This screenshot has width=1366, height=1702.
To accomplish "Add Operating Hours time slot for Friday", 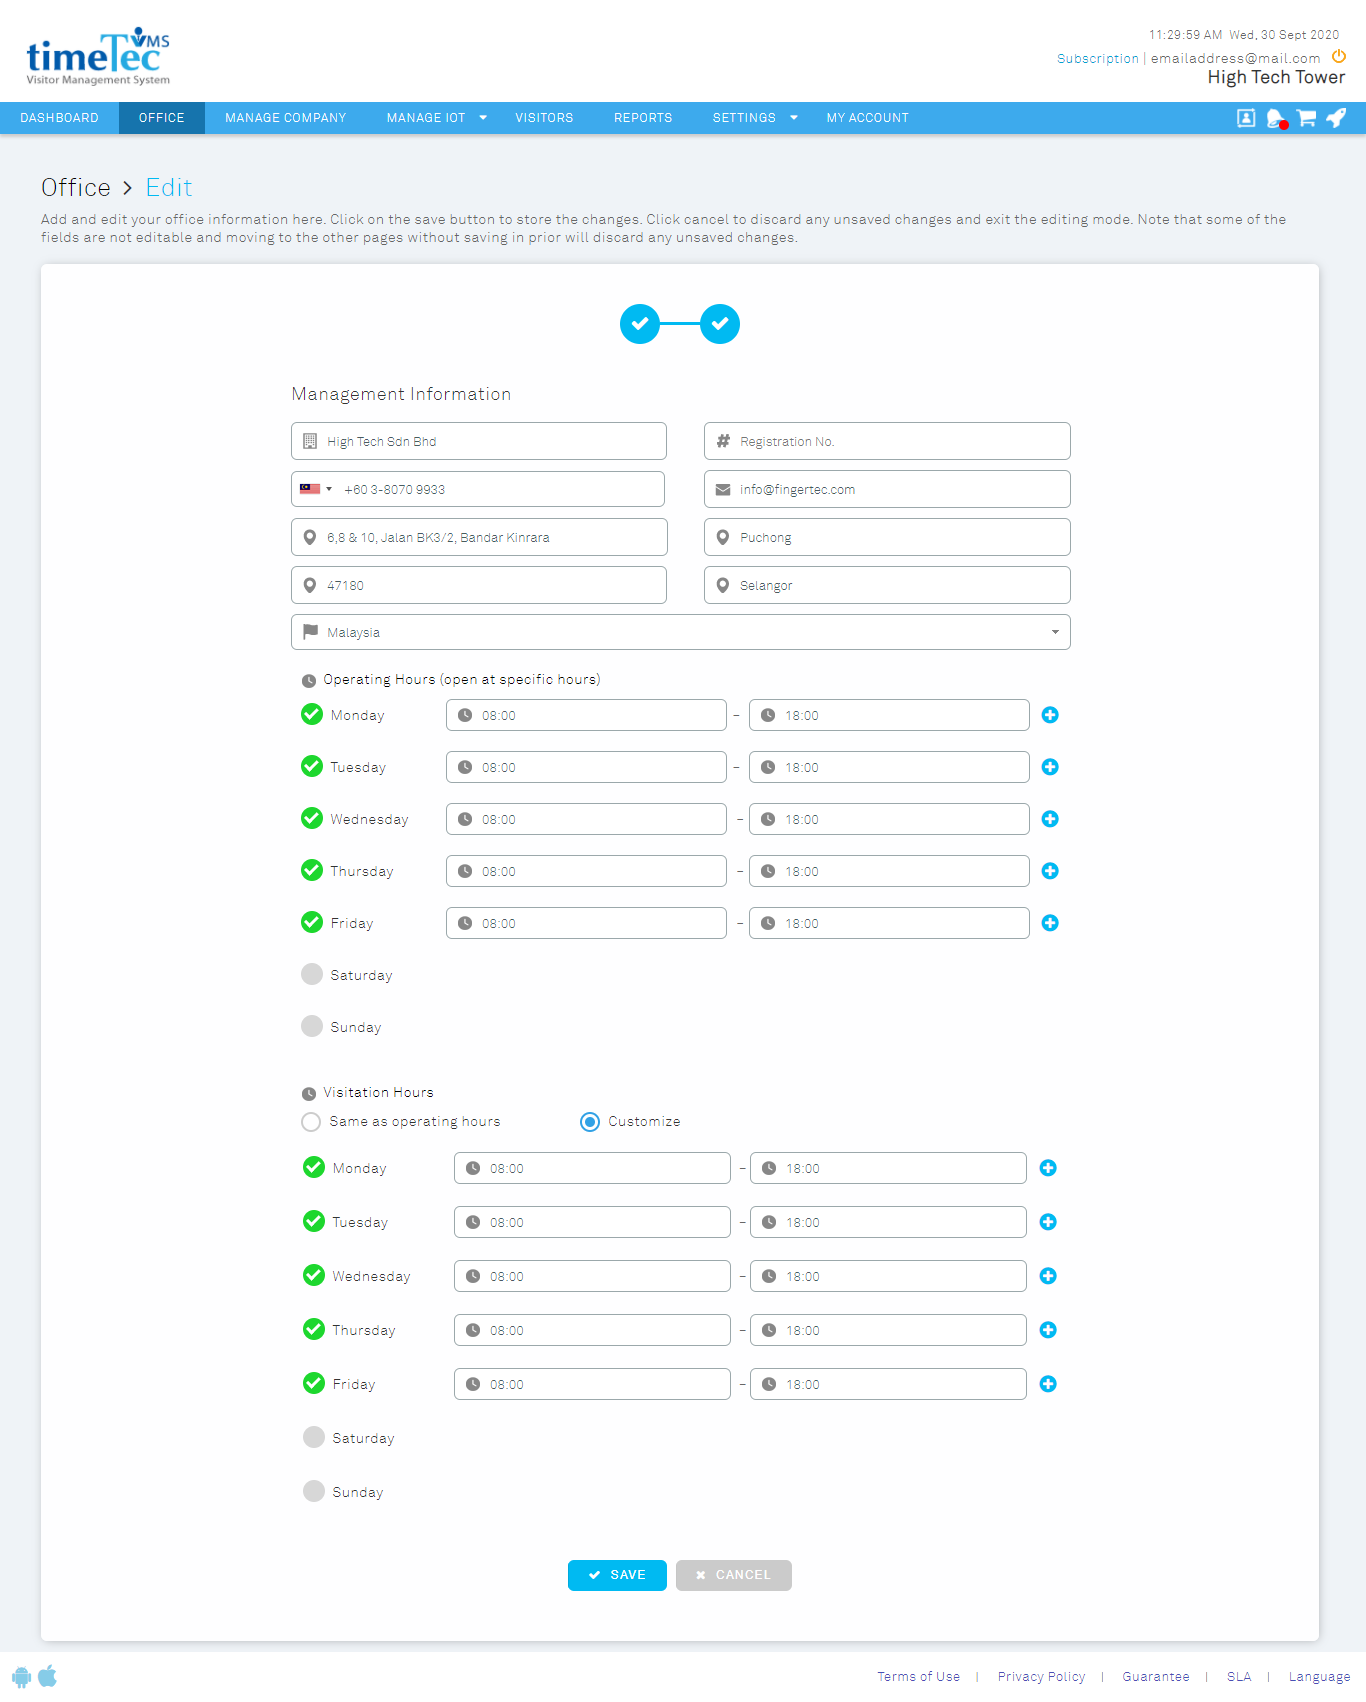I will [1050, 923].
